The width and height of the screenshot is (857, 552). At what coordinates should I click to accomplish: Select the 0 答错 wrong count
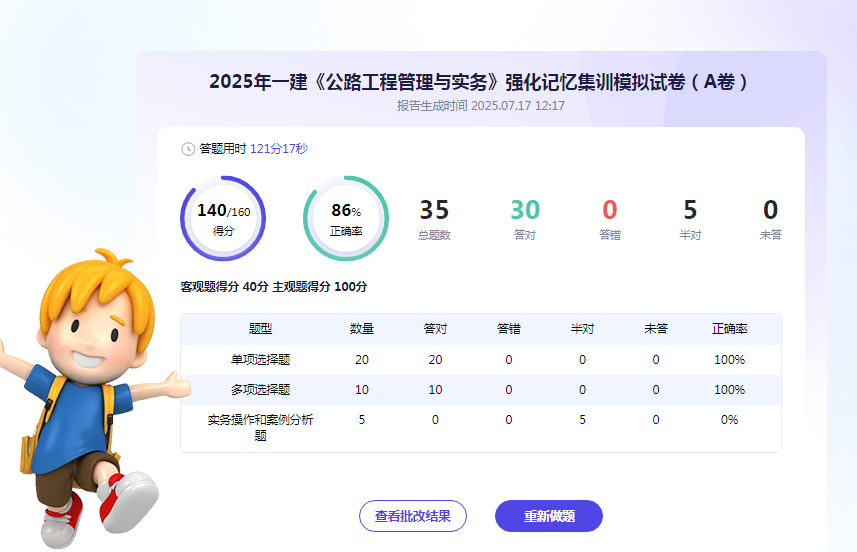point(610,219)
